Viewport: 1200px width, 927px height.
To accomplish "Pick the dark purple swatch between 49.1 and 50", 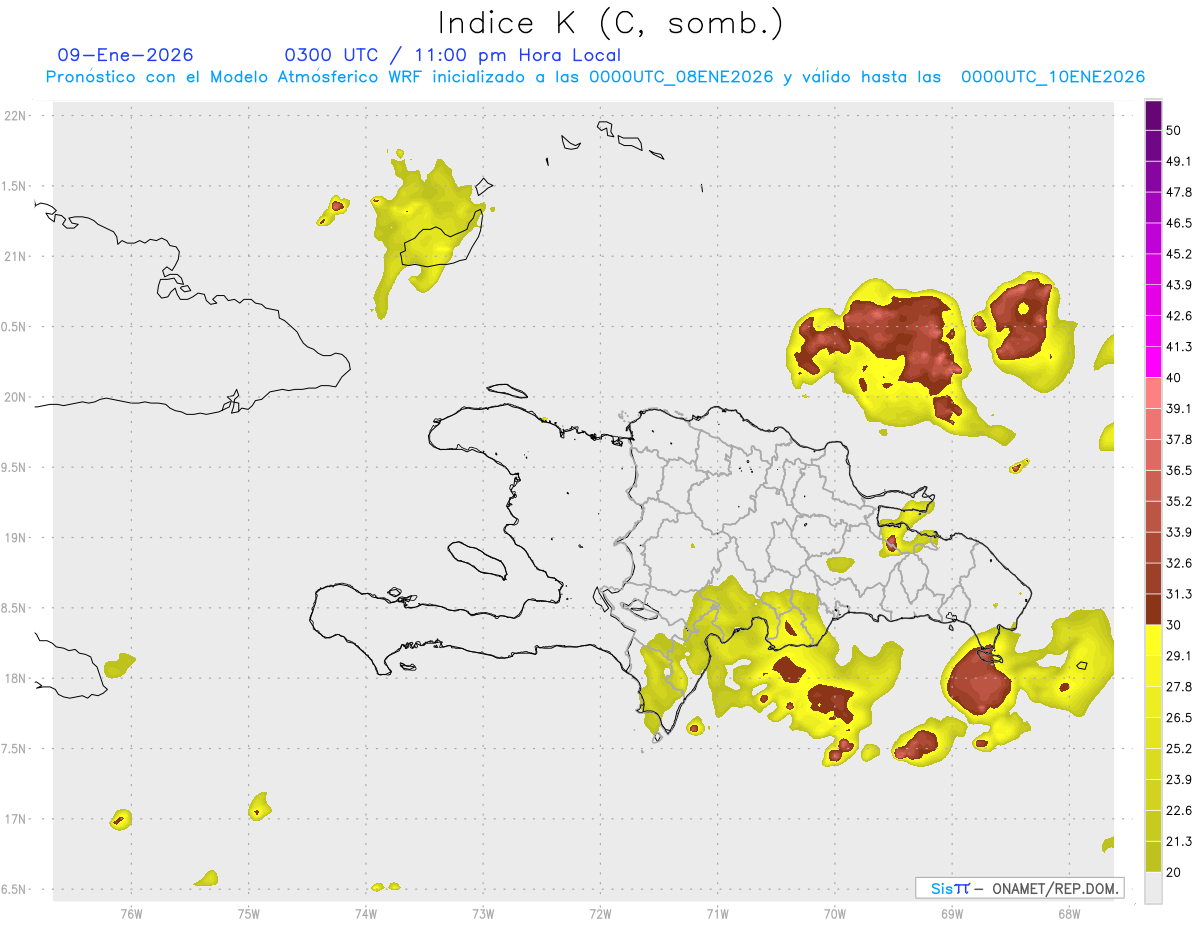I will pyautogui.click(x=1154, y=145).
